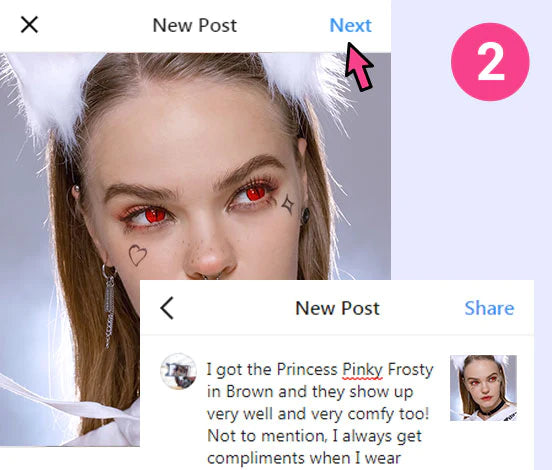
Task: Tap Share to publish the post
Action: point(489,308)
